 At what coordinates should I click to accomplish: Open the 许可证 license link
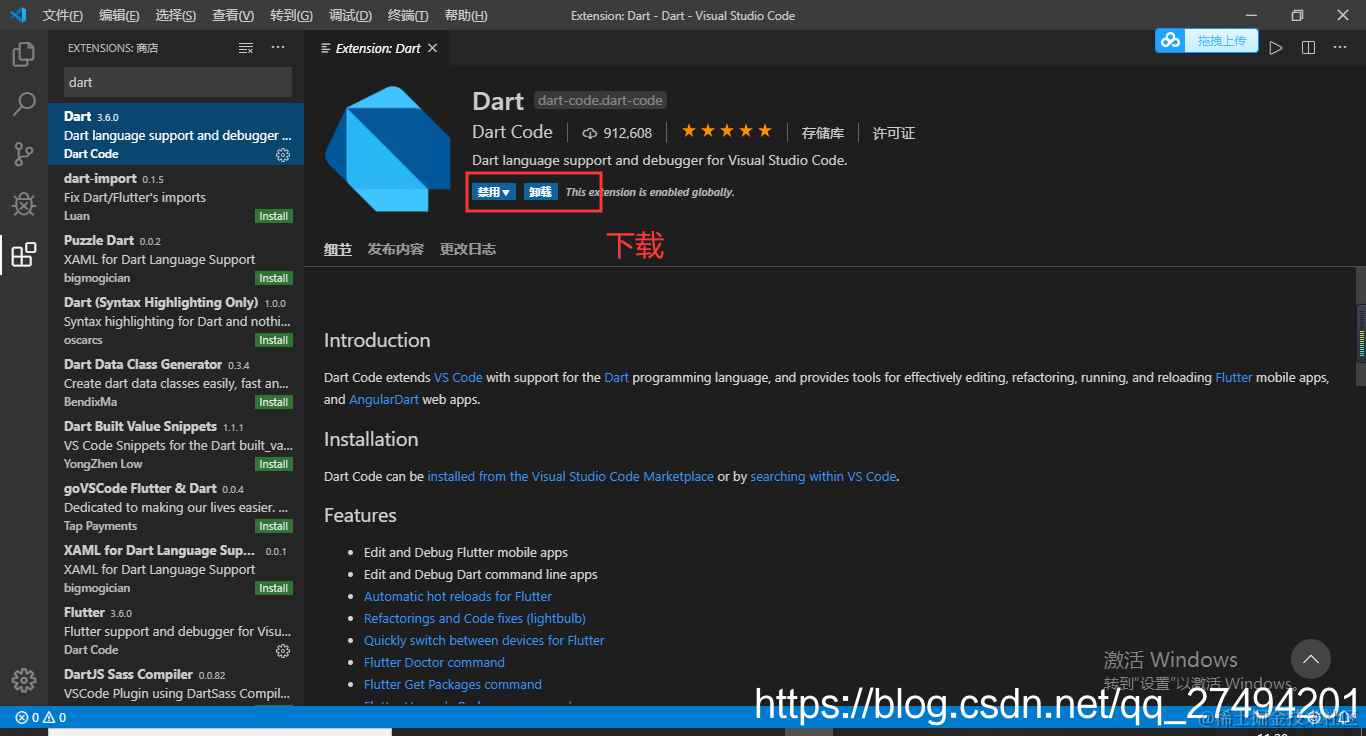(x=894, y=133)
